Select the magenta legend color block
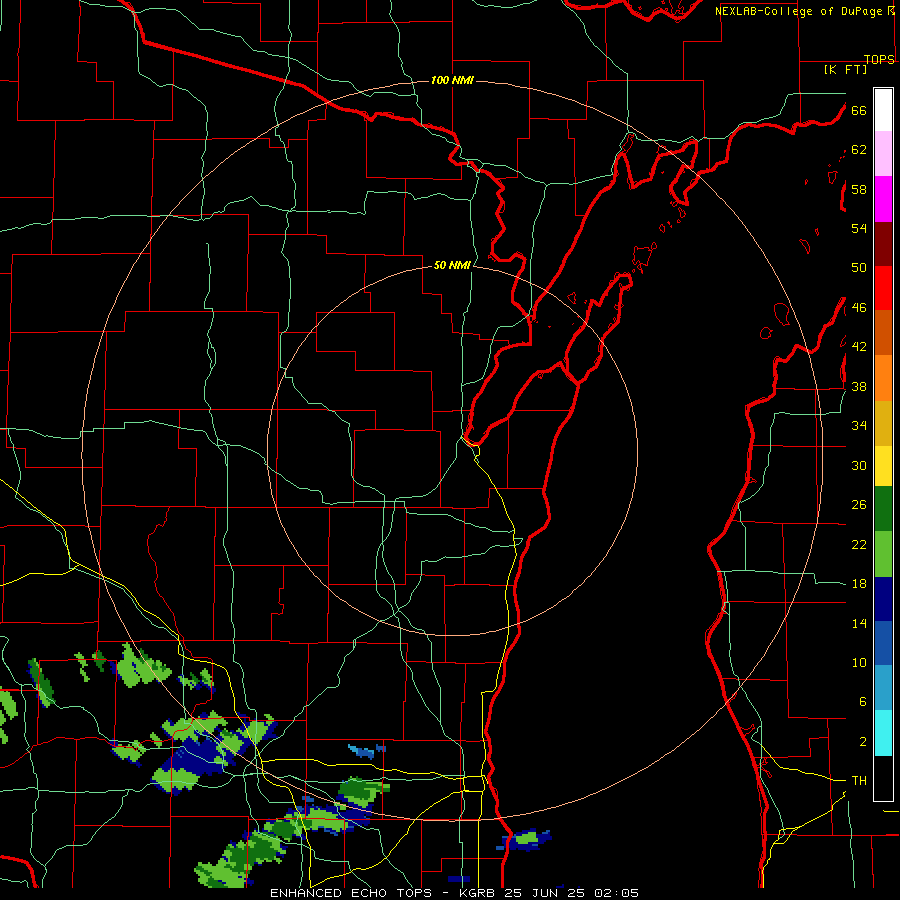Image resolution: width=900 pixels, height=900 pixels. (883, 199)
